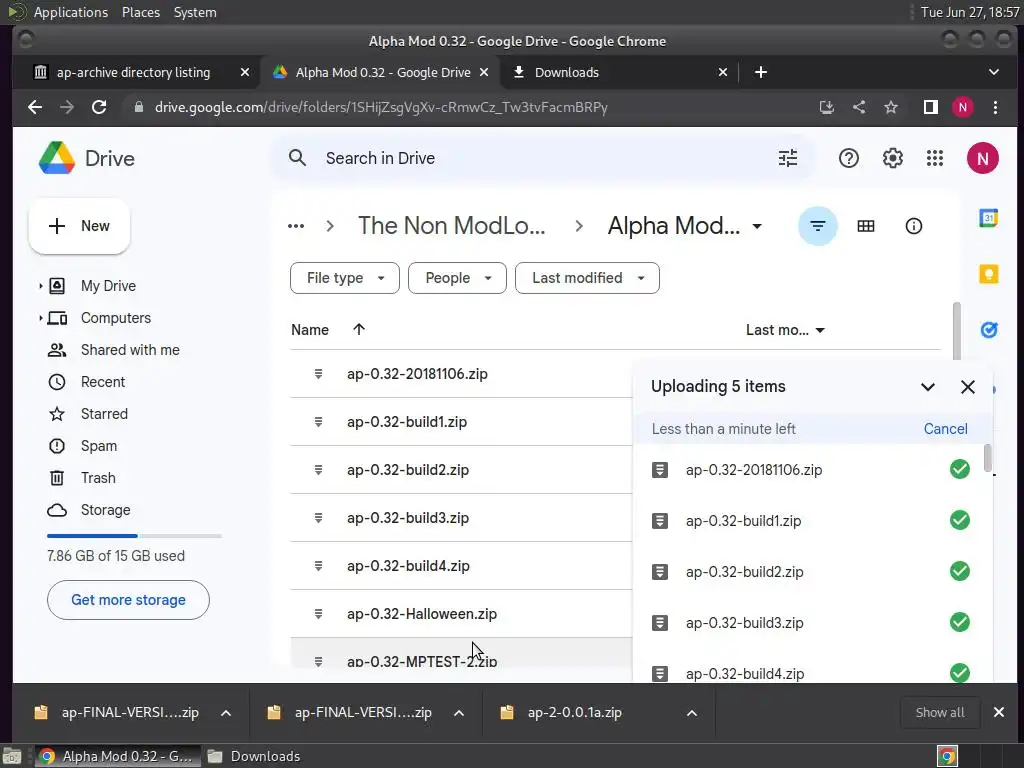
Task: Expand the My Drive tree
Action: pos(40,286)
